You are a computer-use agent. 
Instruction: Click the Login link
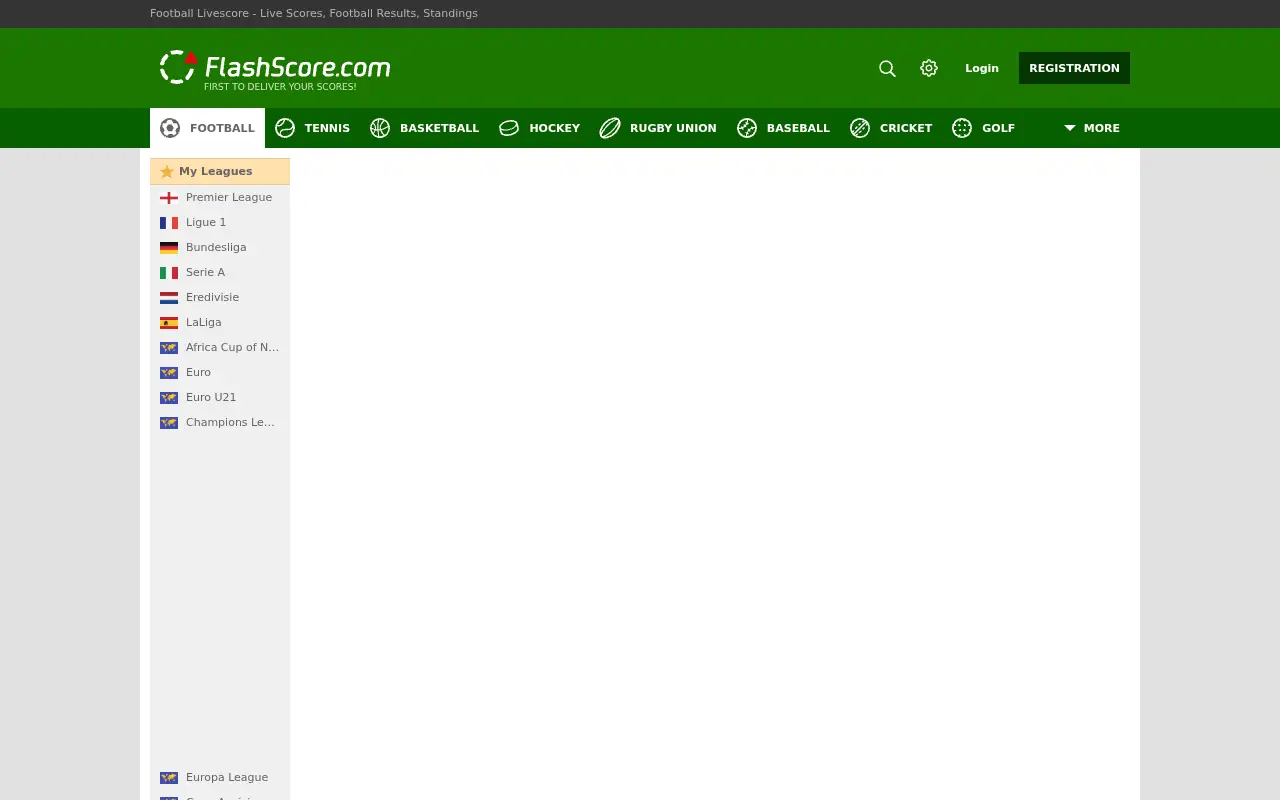tap(982, 68)
